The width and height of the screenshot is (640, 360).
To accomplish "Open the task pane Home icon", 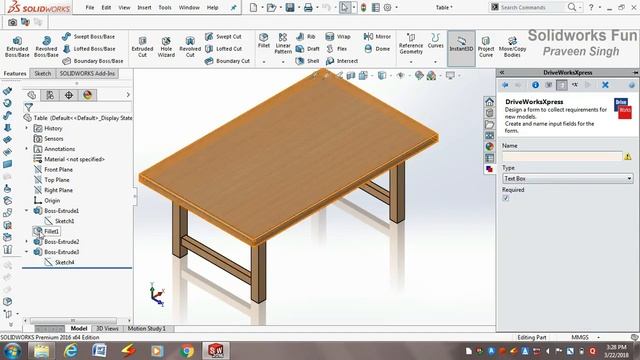I will coord(489,102).
